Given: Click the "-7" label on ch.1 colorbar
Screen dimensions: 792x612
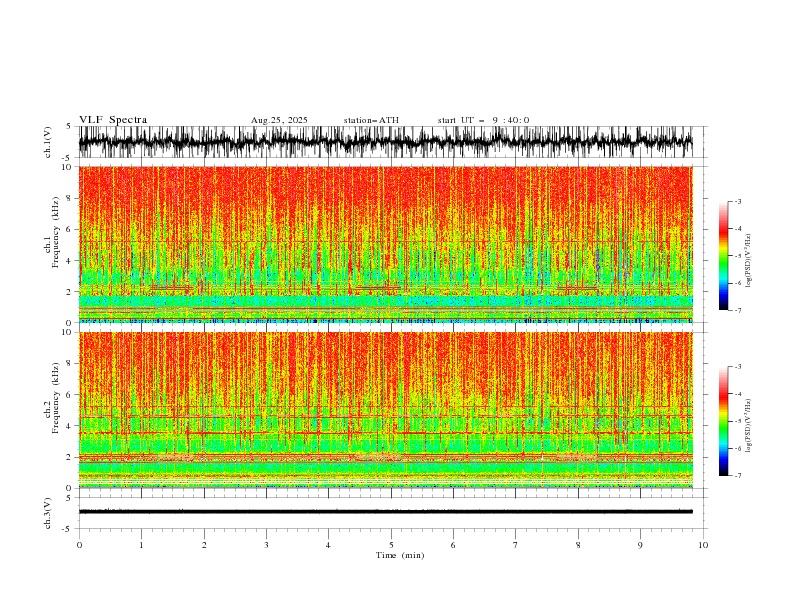Looking at the screenshot, I should point(738,310).
